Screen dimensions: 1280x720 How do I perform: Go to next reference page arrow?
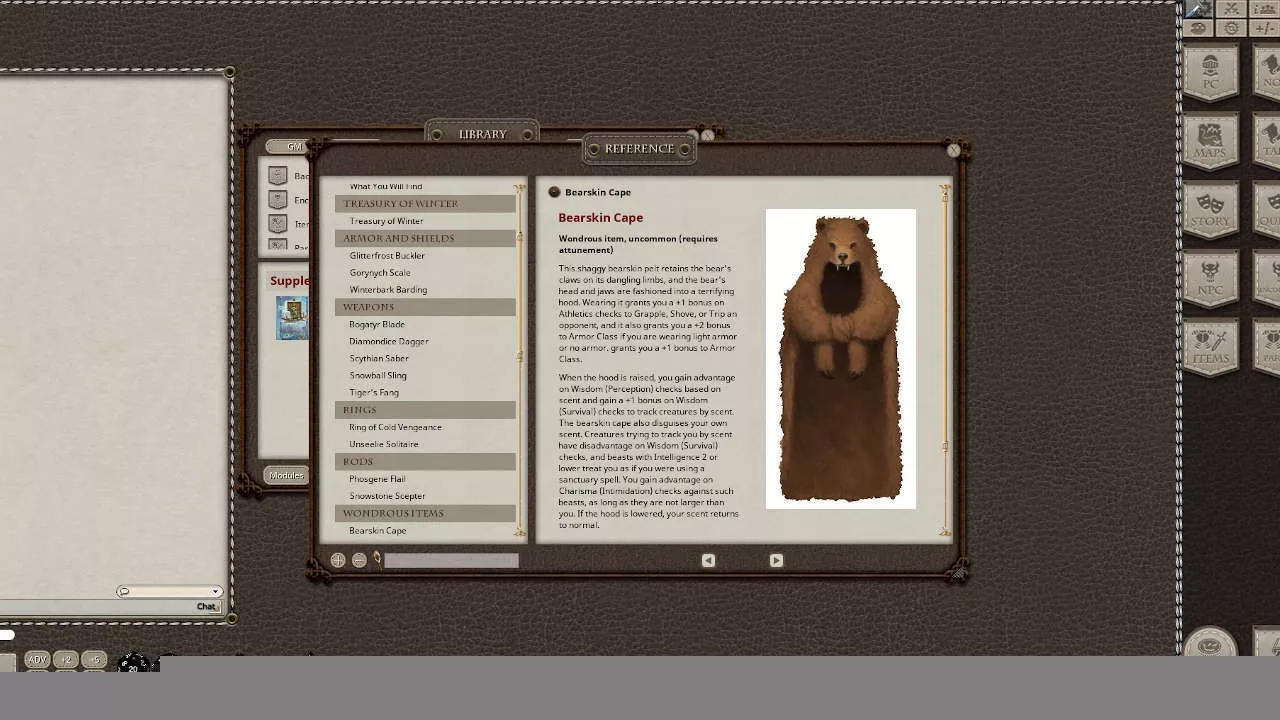coord(776,561)
